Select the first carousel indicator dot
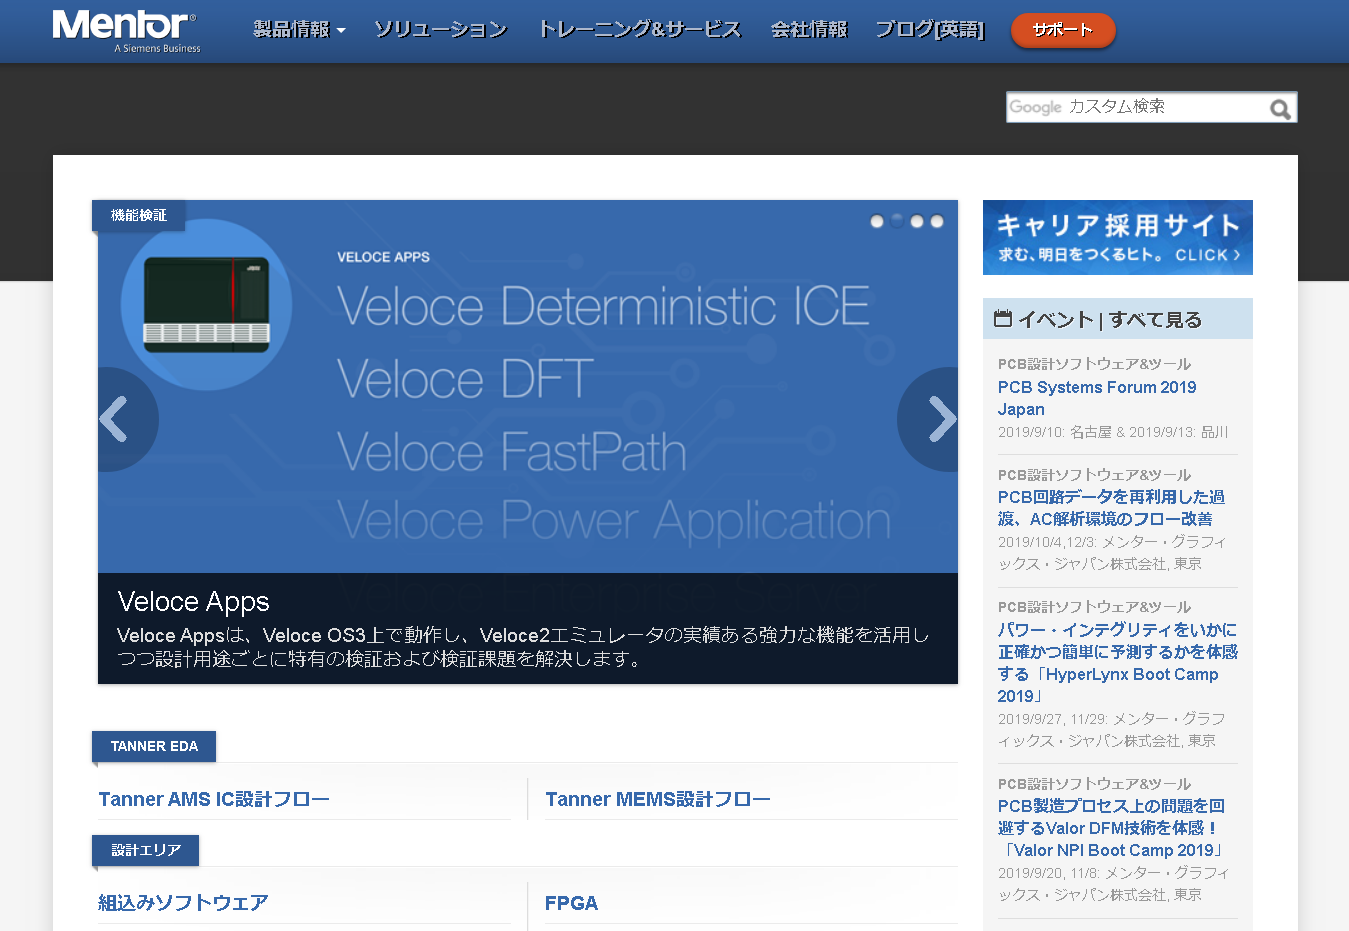Viewport: 1349px width, 931px height. 877,221
